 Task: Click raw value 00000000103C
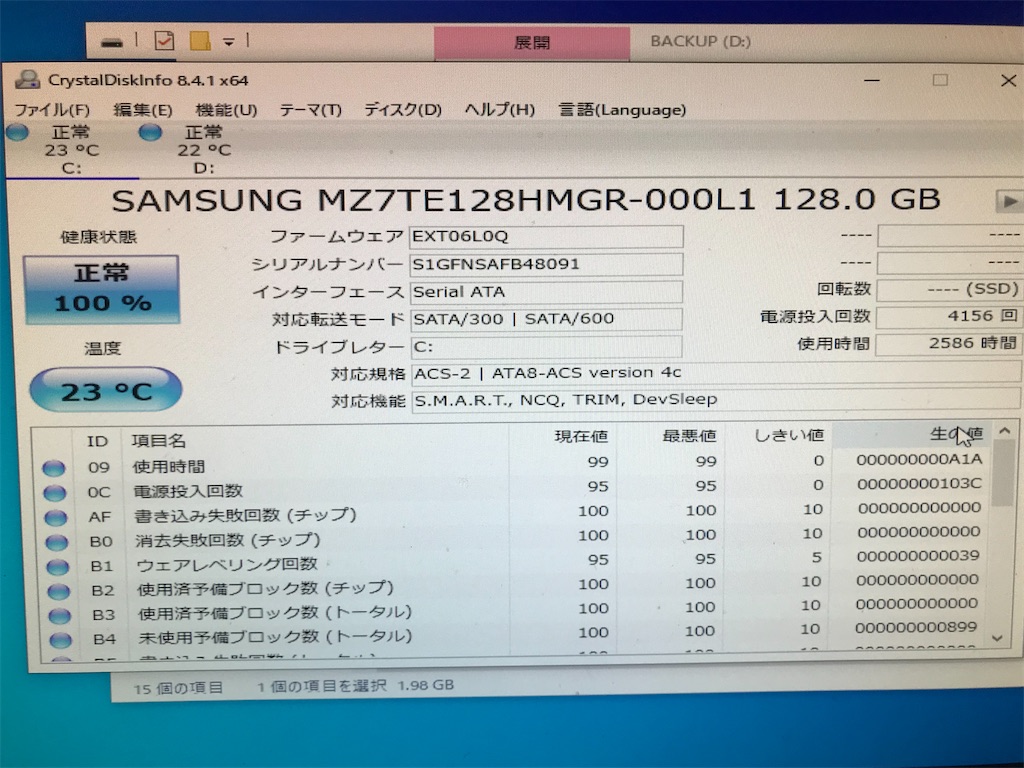[920, 484]
